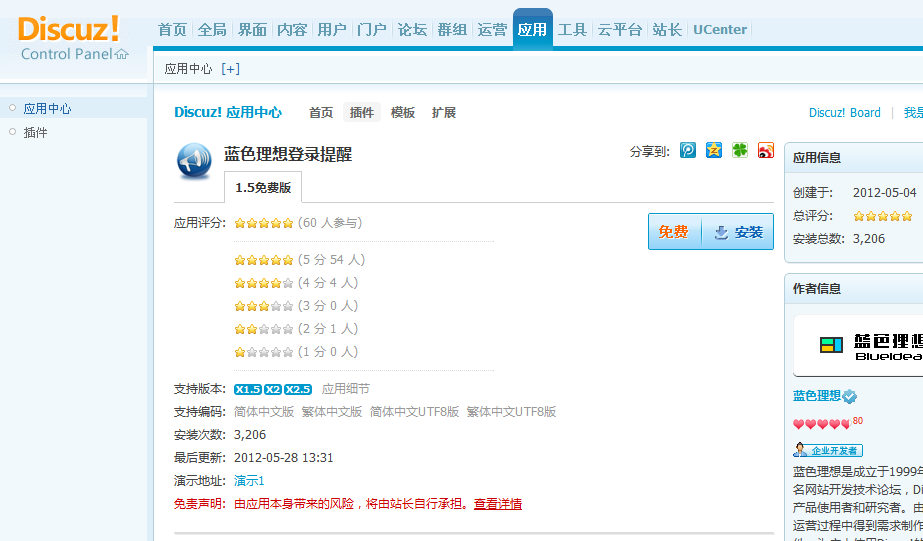Open the 站长 top menu
Image resolution: width=923 pixels, height=541 pixels.
click(667, 29)
